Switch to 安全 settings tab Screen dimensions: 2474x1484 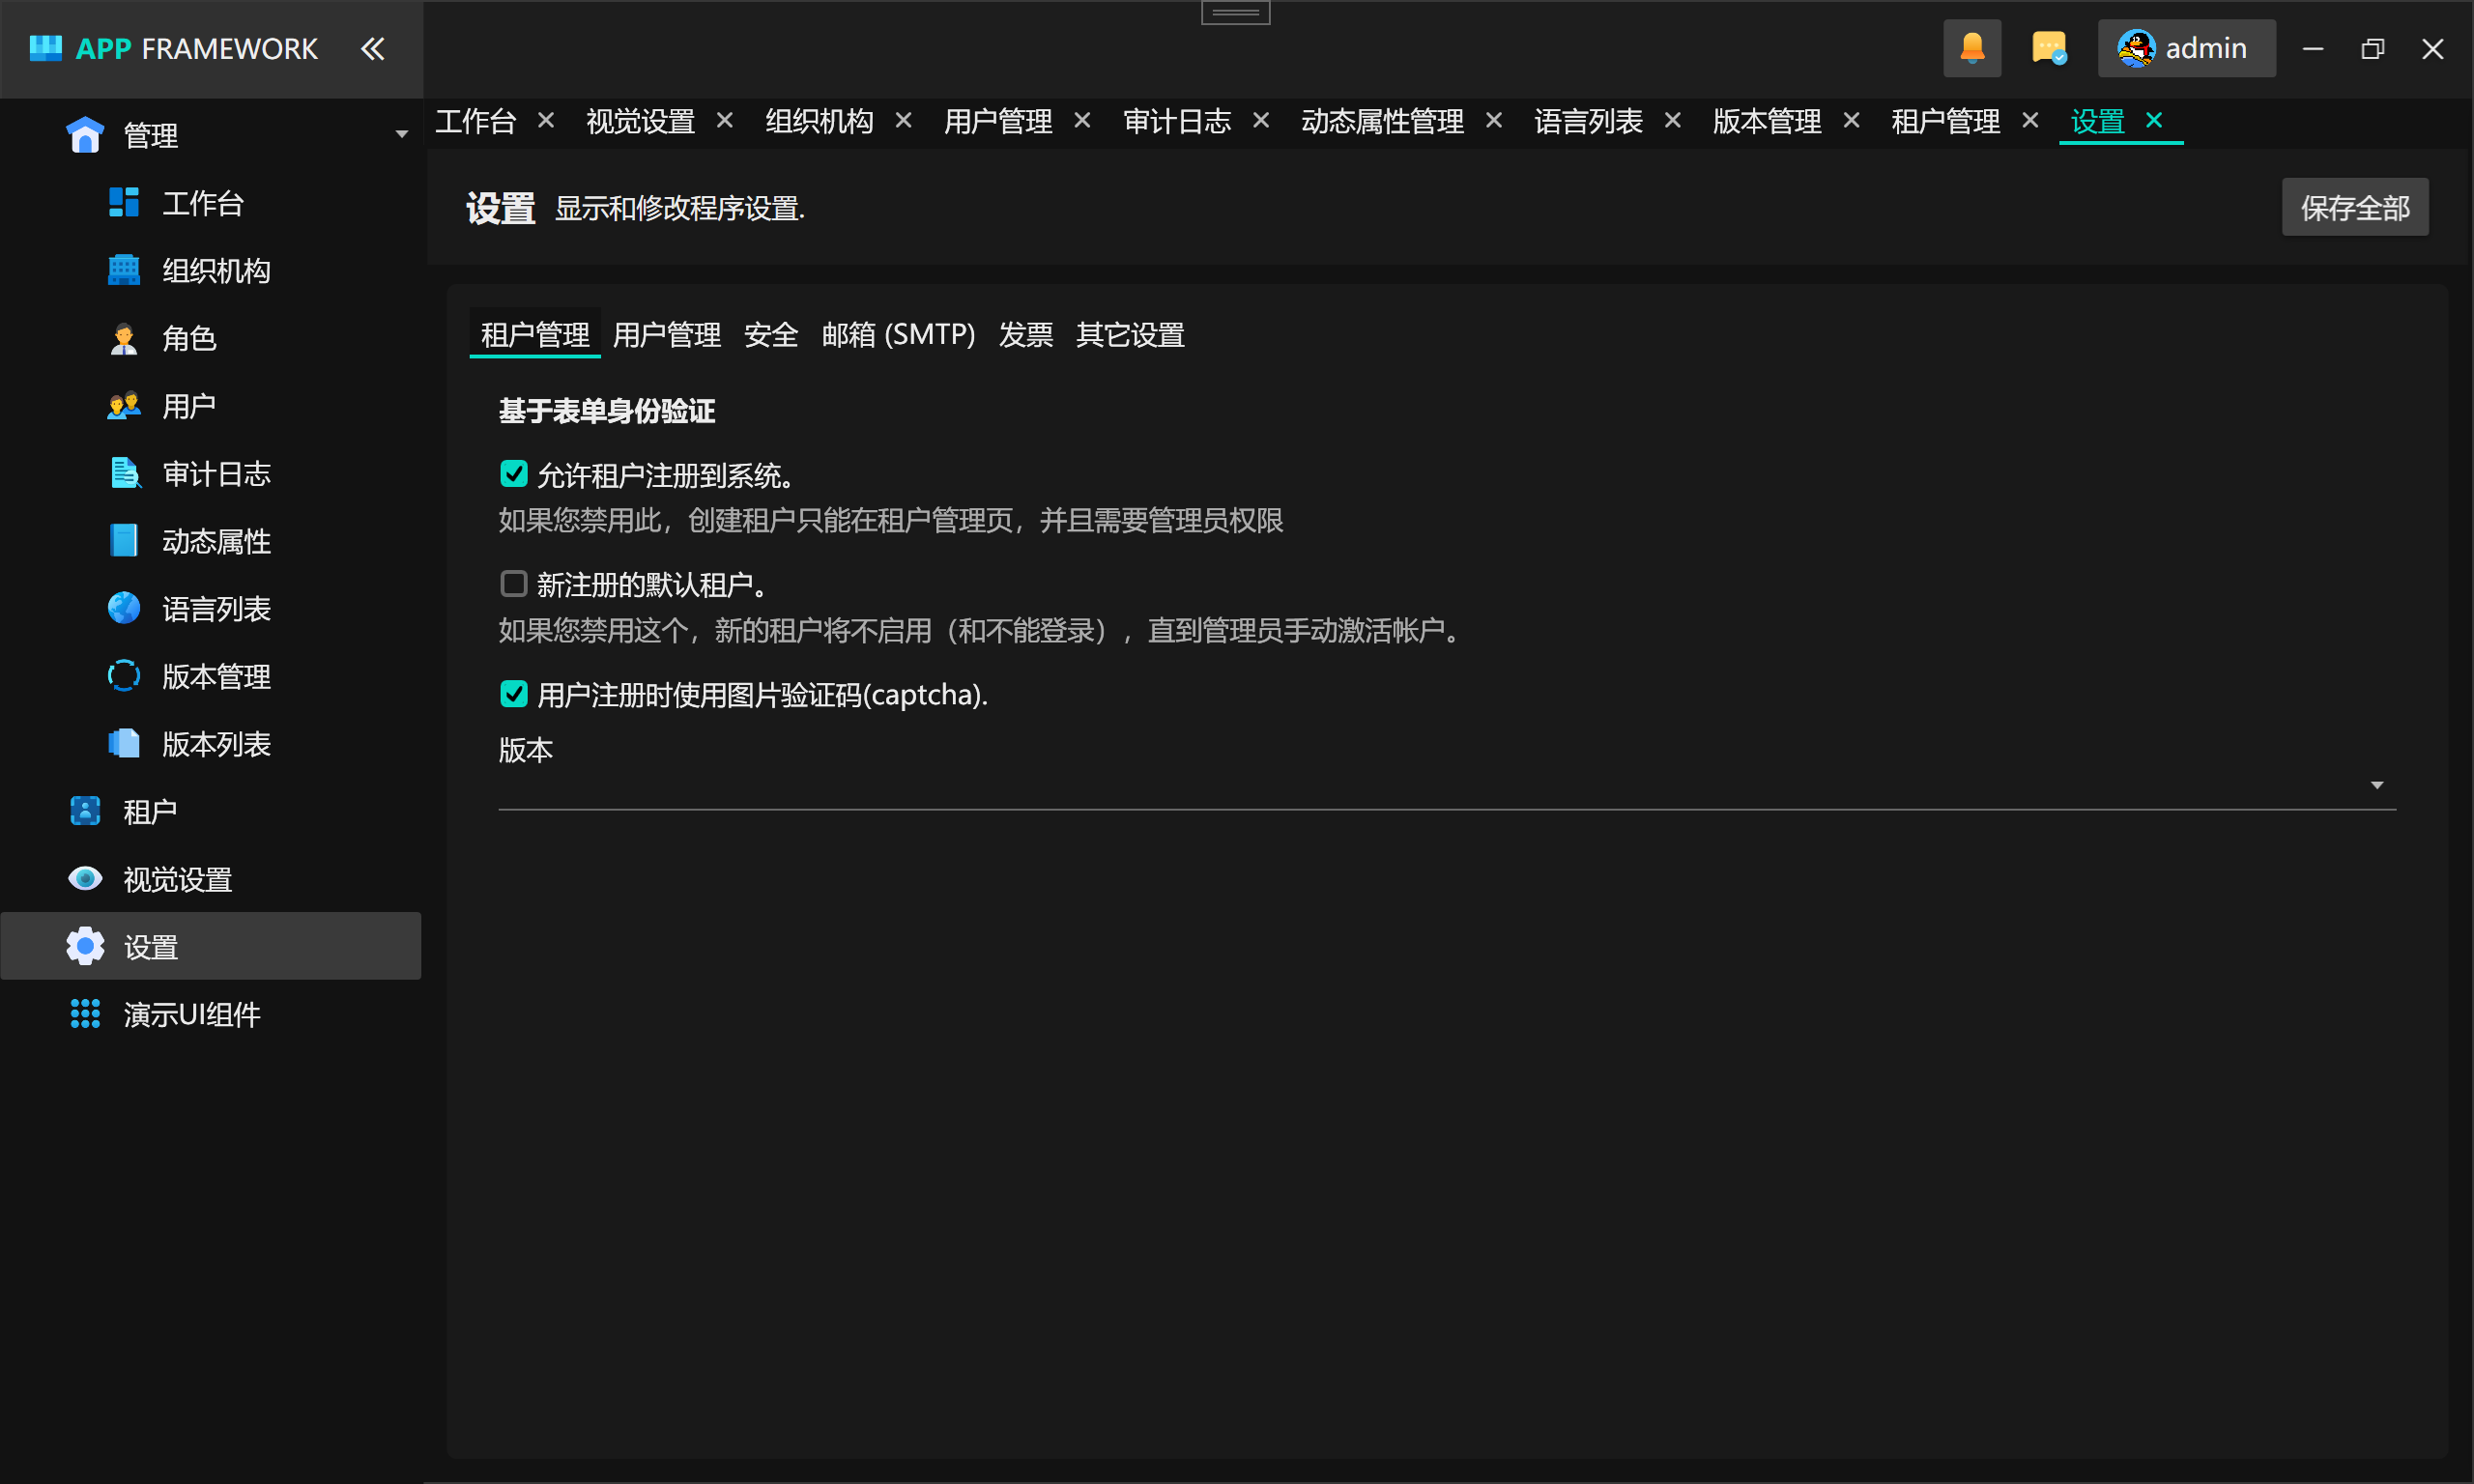tap(770, 335)
